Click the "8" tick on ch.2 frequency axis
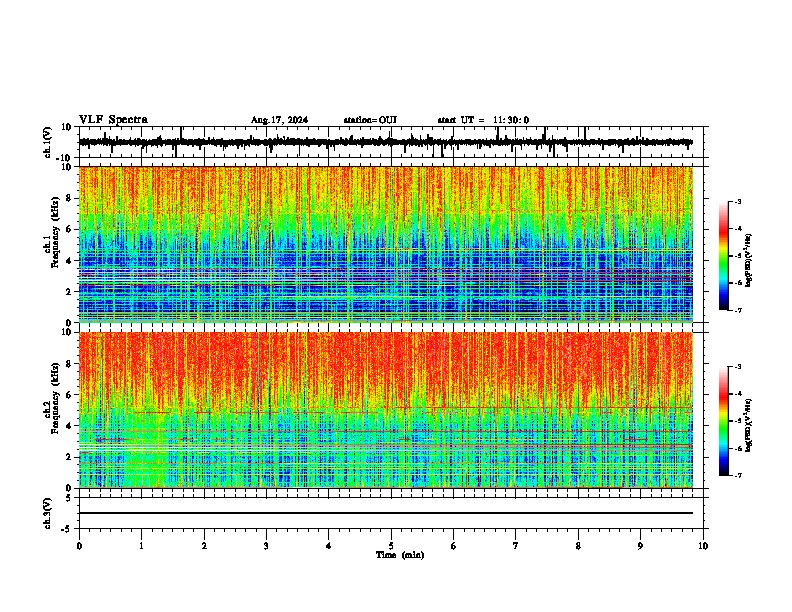792x612 pixels. point(70,364)
